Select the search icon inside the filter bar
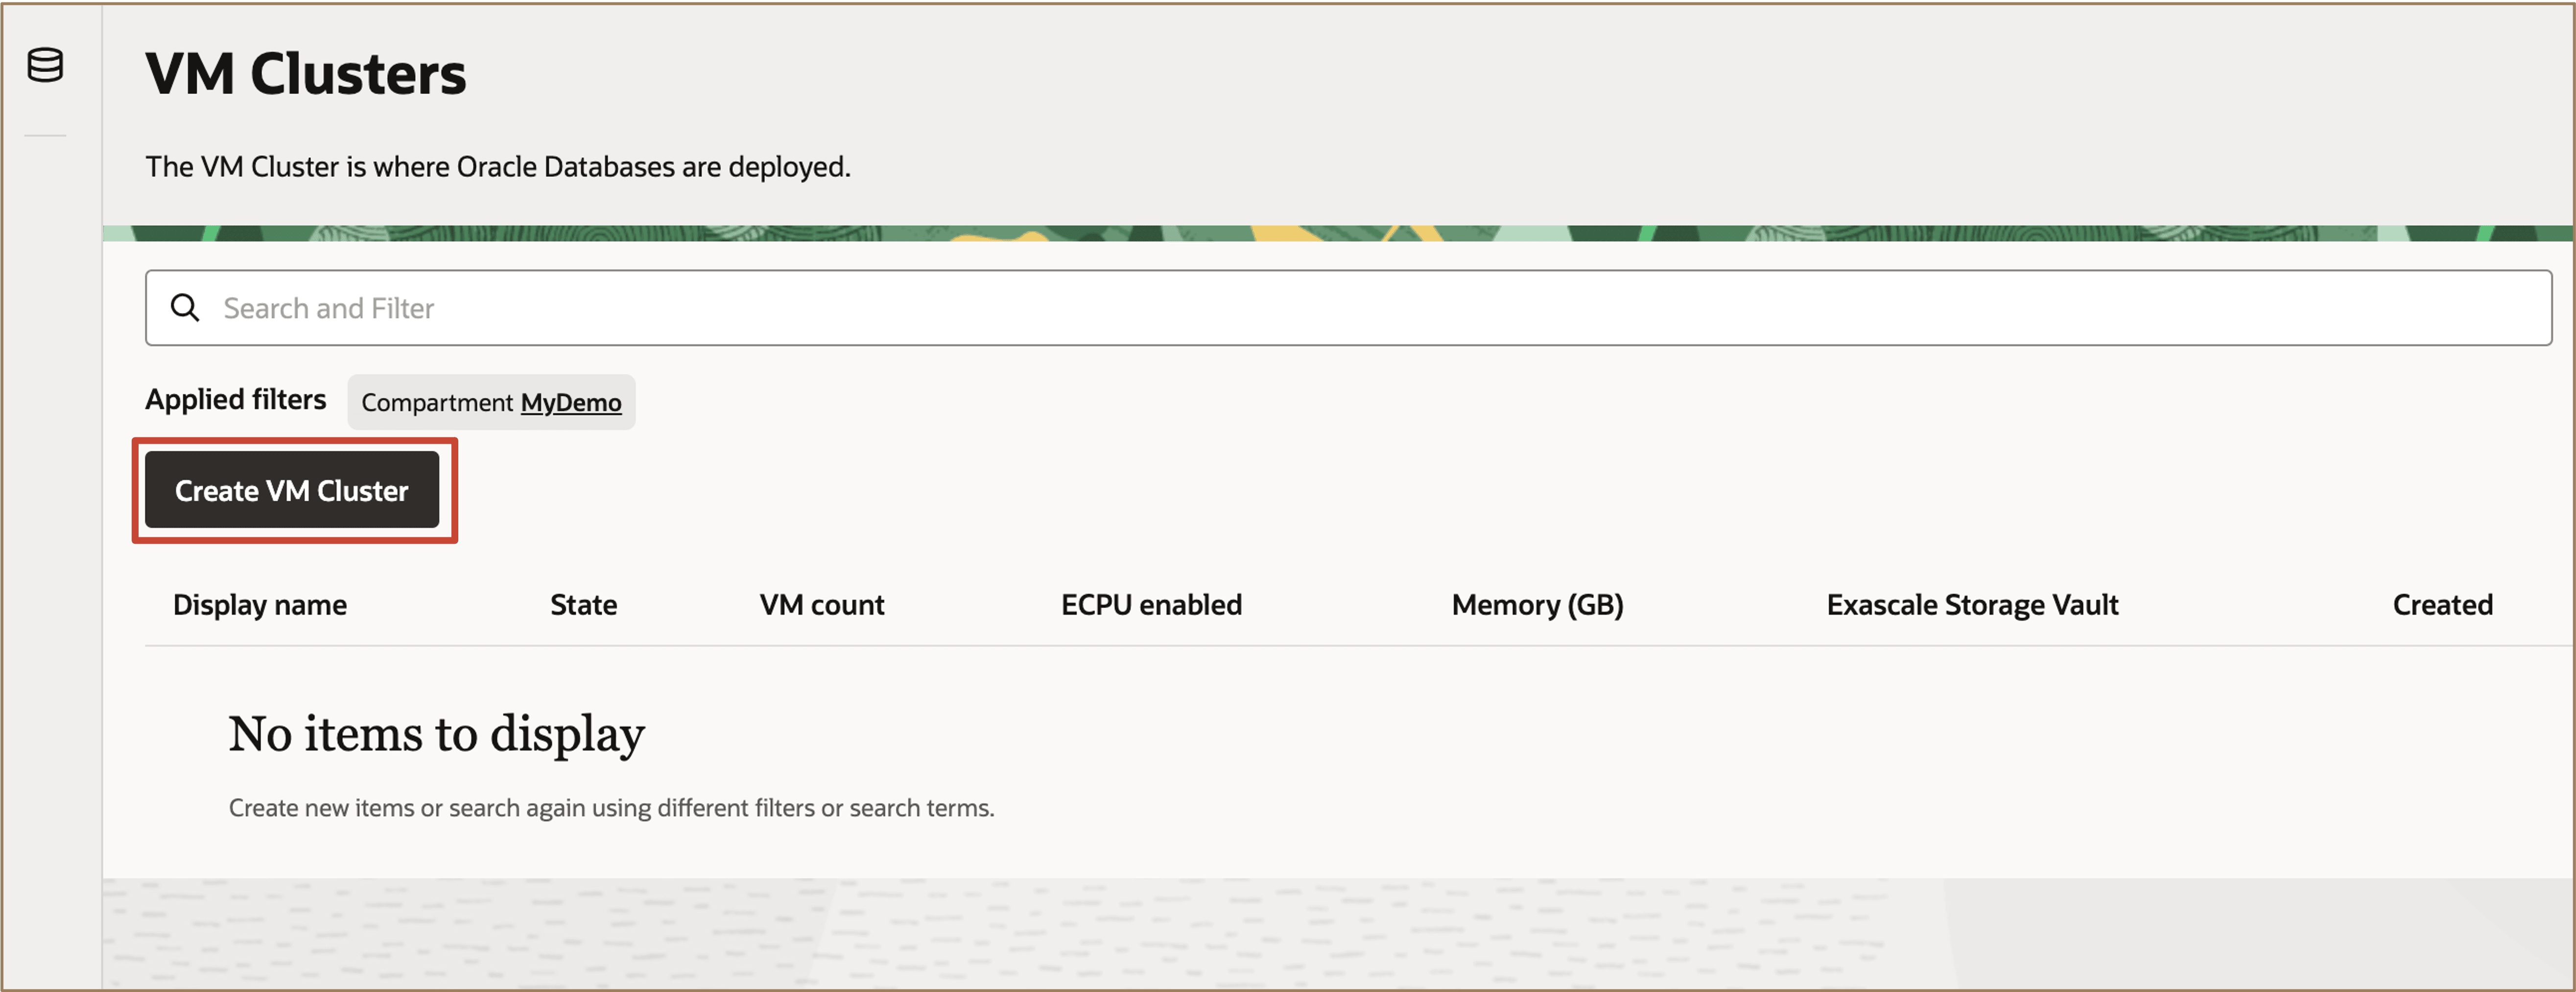This screenshot has height=992, width=2576. (x=186, y=308)
